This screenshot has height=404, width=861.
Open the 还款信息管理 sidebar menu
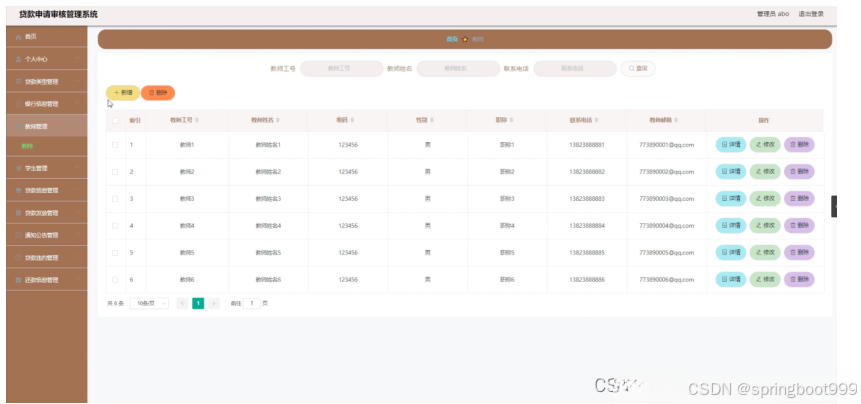click(47, 280)
